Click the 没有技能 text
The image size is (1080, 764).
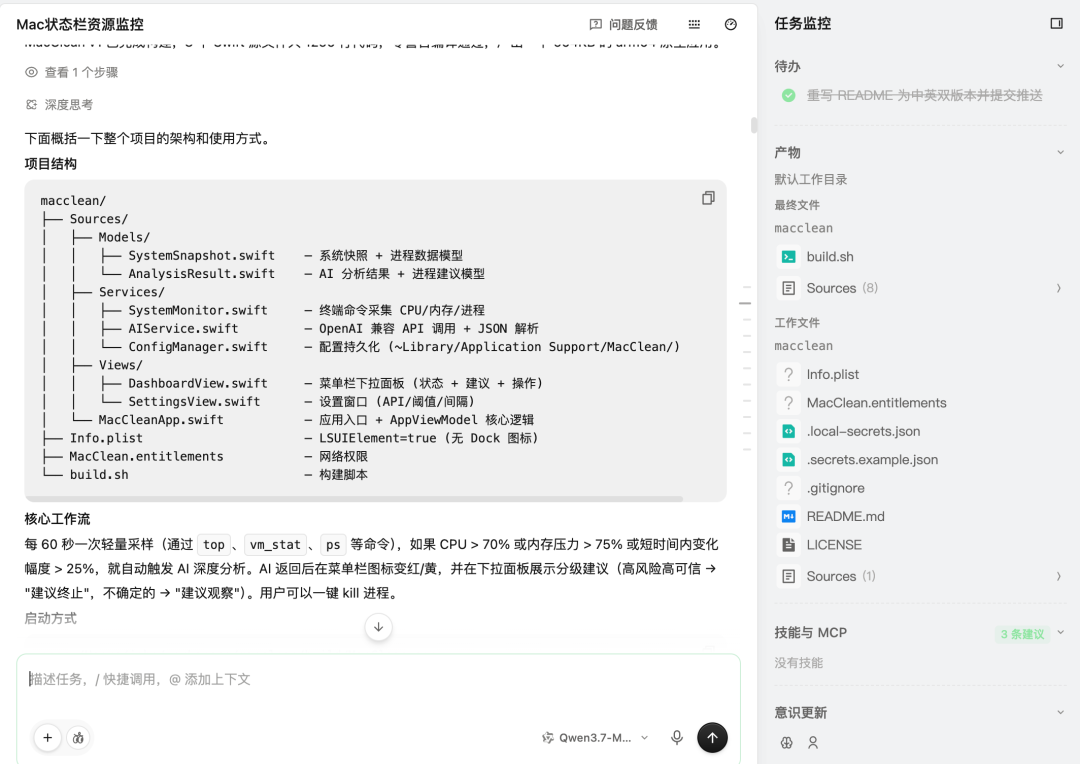(x=798, y=663)
